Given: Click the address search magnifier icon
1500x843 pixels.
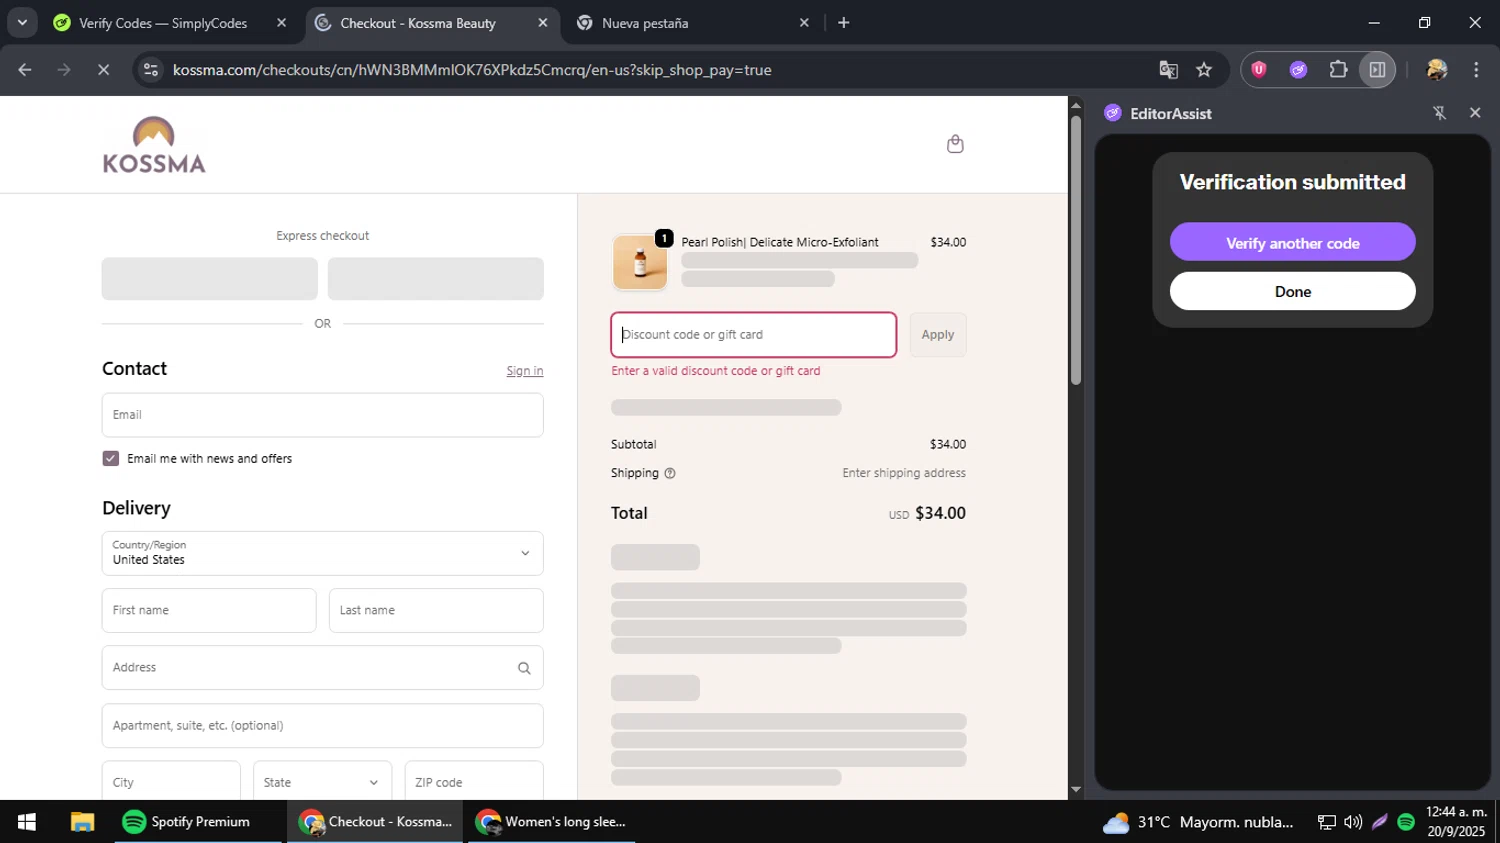Looking at the screenshot, I should [x=524, y=668].
